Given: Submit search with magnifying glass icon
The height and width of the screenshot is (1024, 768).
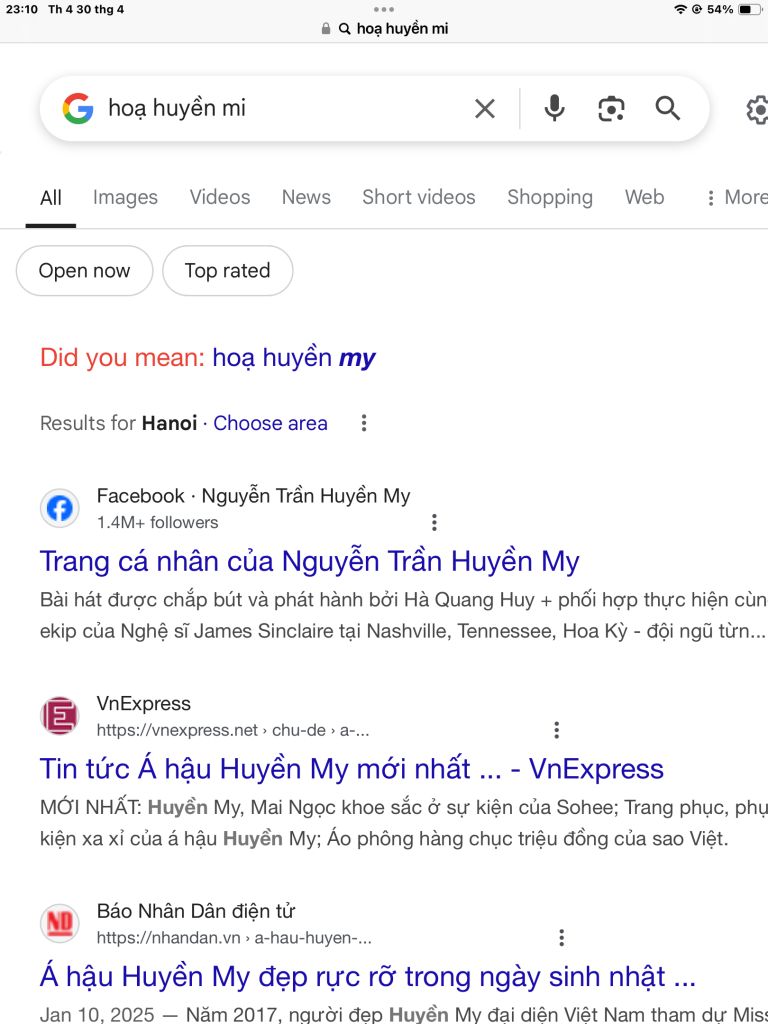Looking at the screenshot, I should pyautogui.click(x=667, y=108).
